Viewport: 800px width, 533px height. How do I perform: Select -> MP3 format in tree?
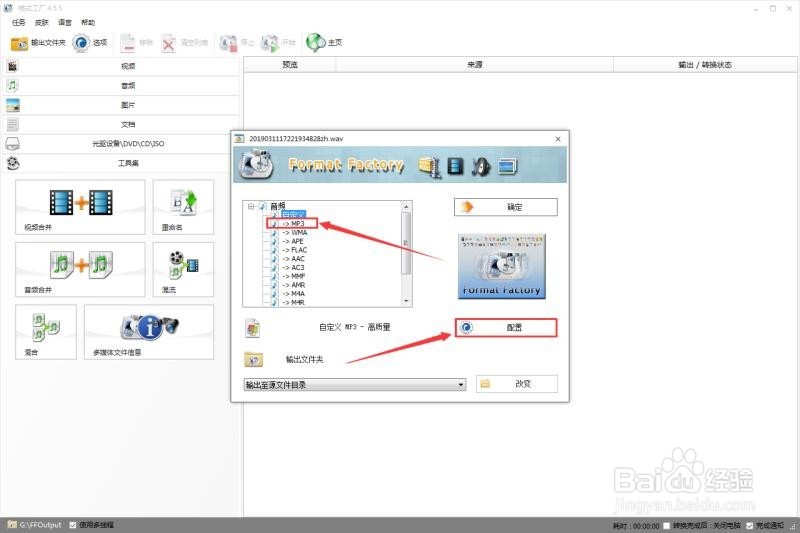tap(293, 223)
